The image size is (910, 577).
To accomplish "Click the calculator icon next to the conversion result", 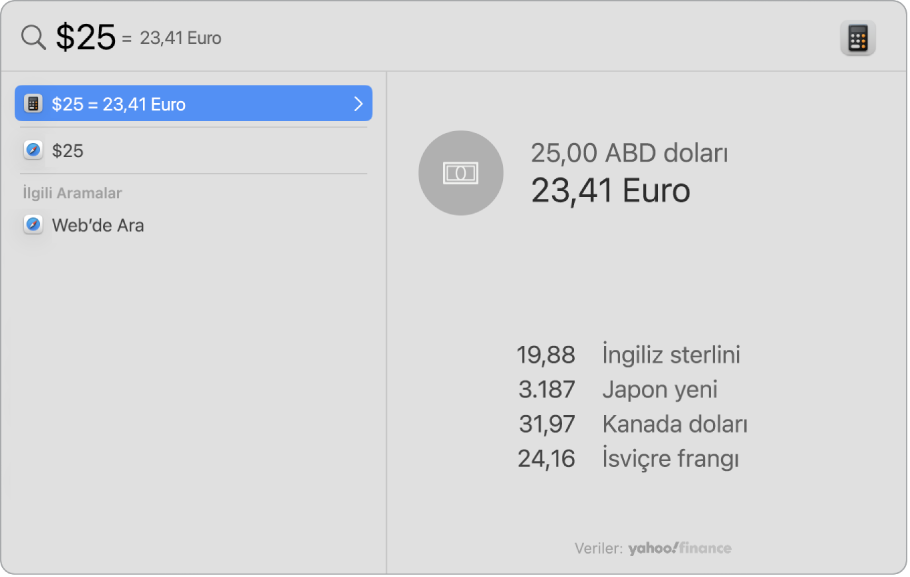I will (33, 103).
